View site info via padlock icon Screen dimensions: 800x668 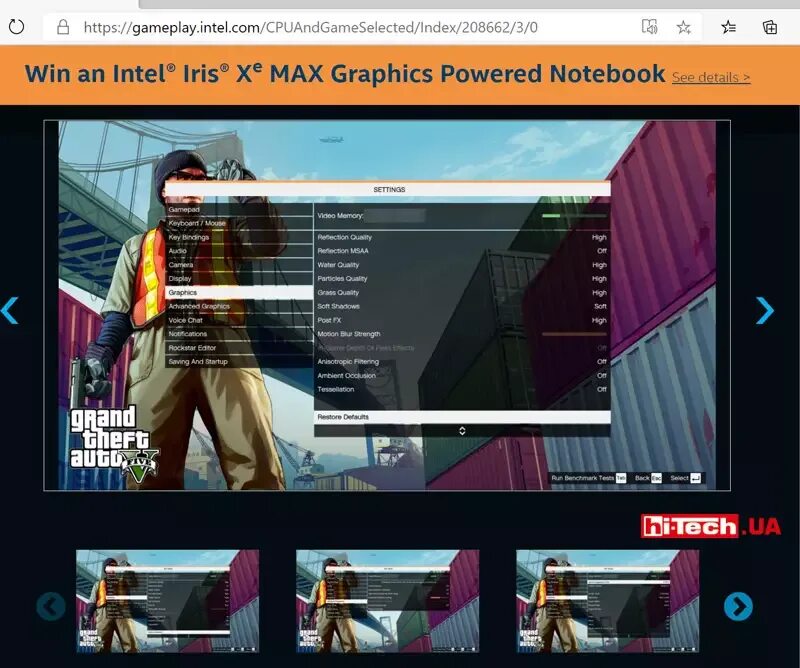pyautogui.click(x=63, y=27)
